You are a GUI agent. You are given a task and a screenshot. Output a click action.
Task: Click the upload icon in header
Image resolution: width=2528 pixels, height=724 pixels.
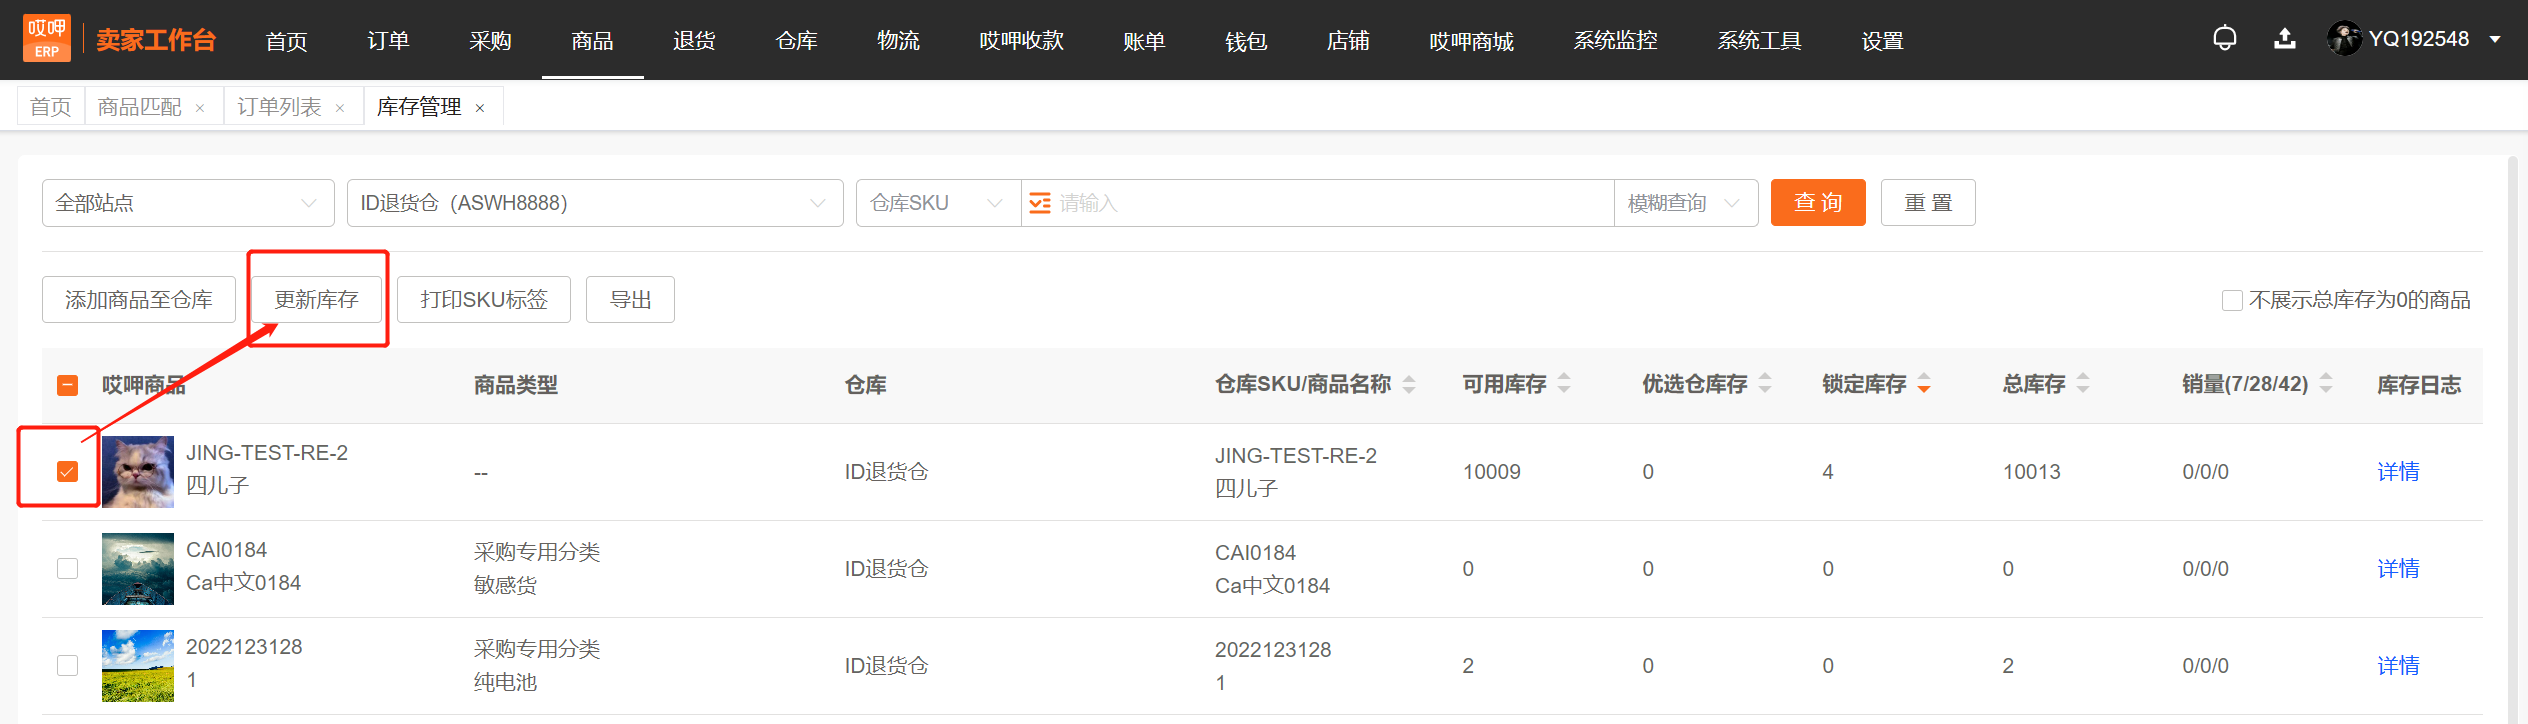click(2285, 39)
